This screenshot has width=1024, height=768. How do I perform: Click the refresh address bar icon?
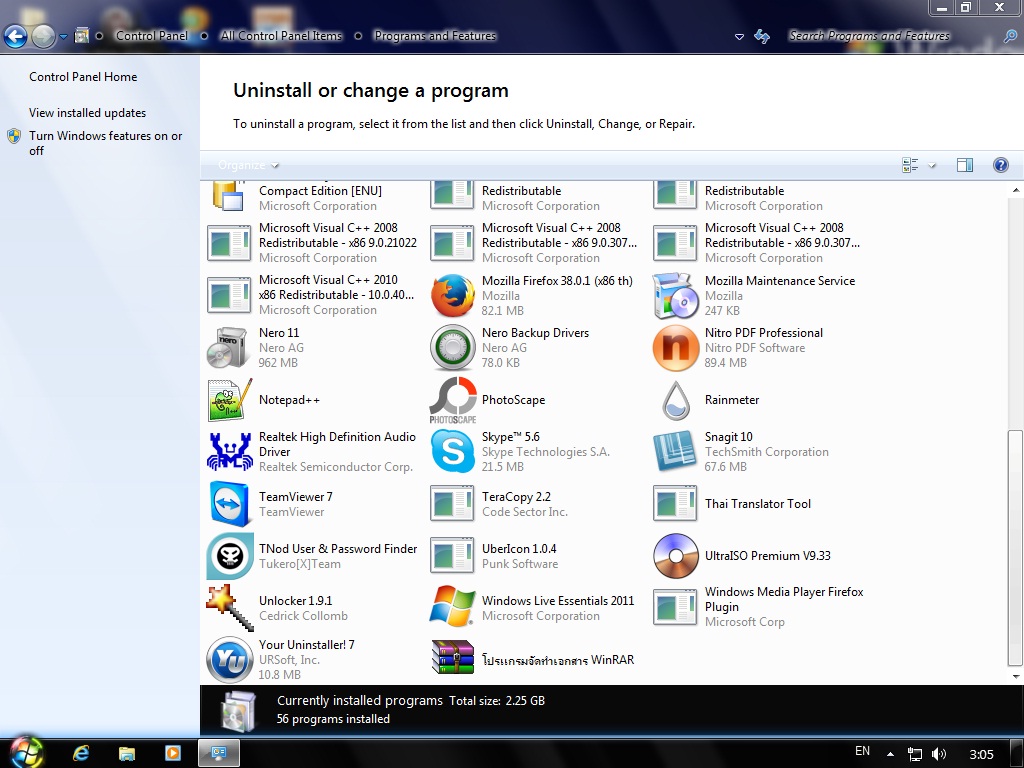(x=762, y=36)
